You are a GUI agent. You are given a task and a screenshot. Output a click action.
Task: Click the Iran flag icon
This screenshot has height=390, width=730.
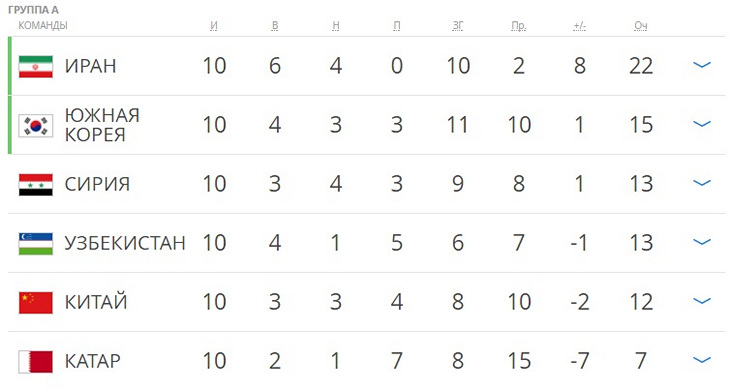click(36, 67)
